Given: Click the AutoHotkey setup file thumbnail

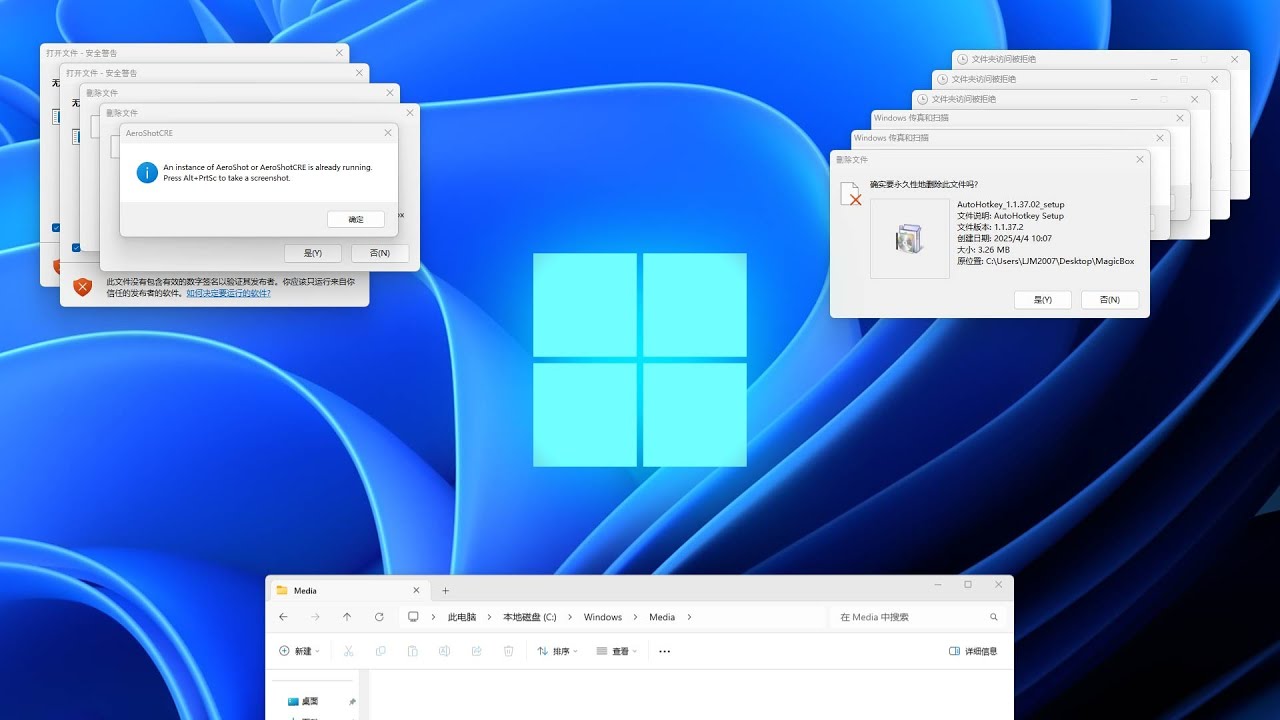Looking at the screenshot, I should 909,238.
